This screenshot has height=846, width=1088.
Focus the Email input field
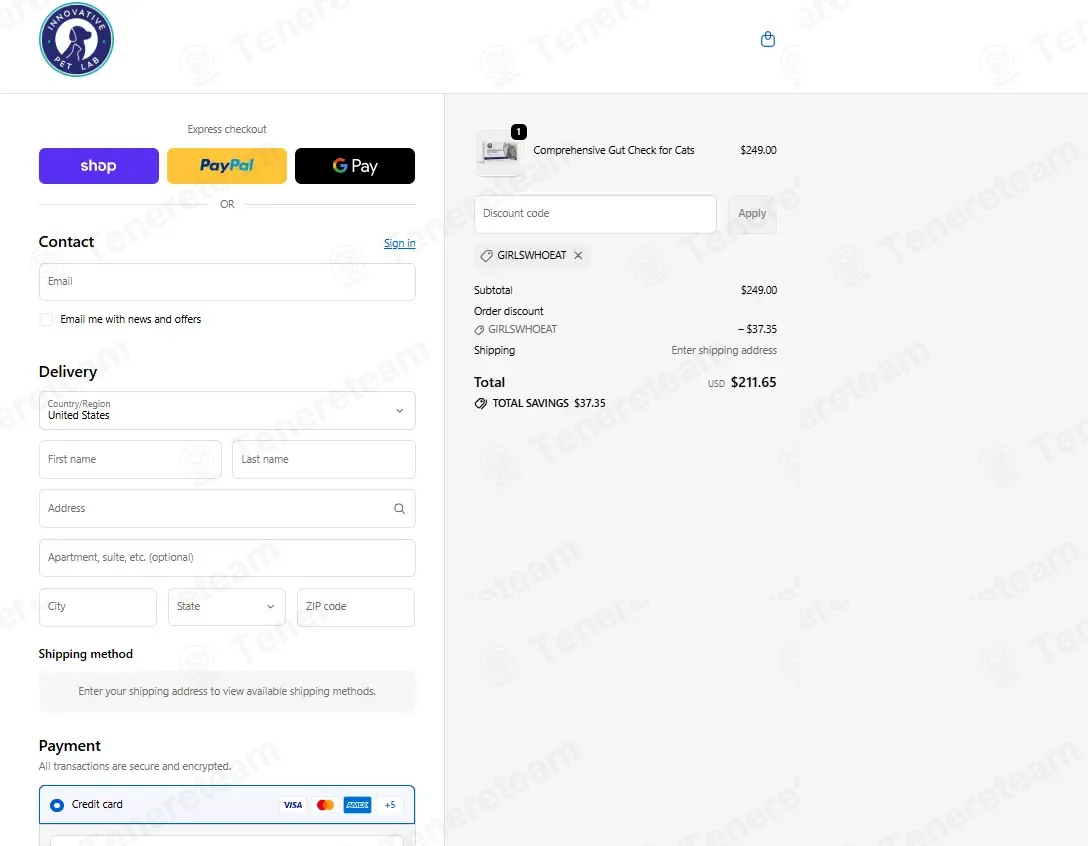[x=227, y=282]
